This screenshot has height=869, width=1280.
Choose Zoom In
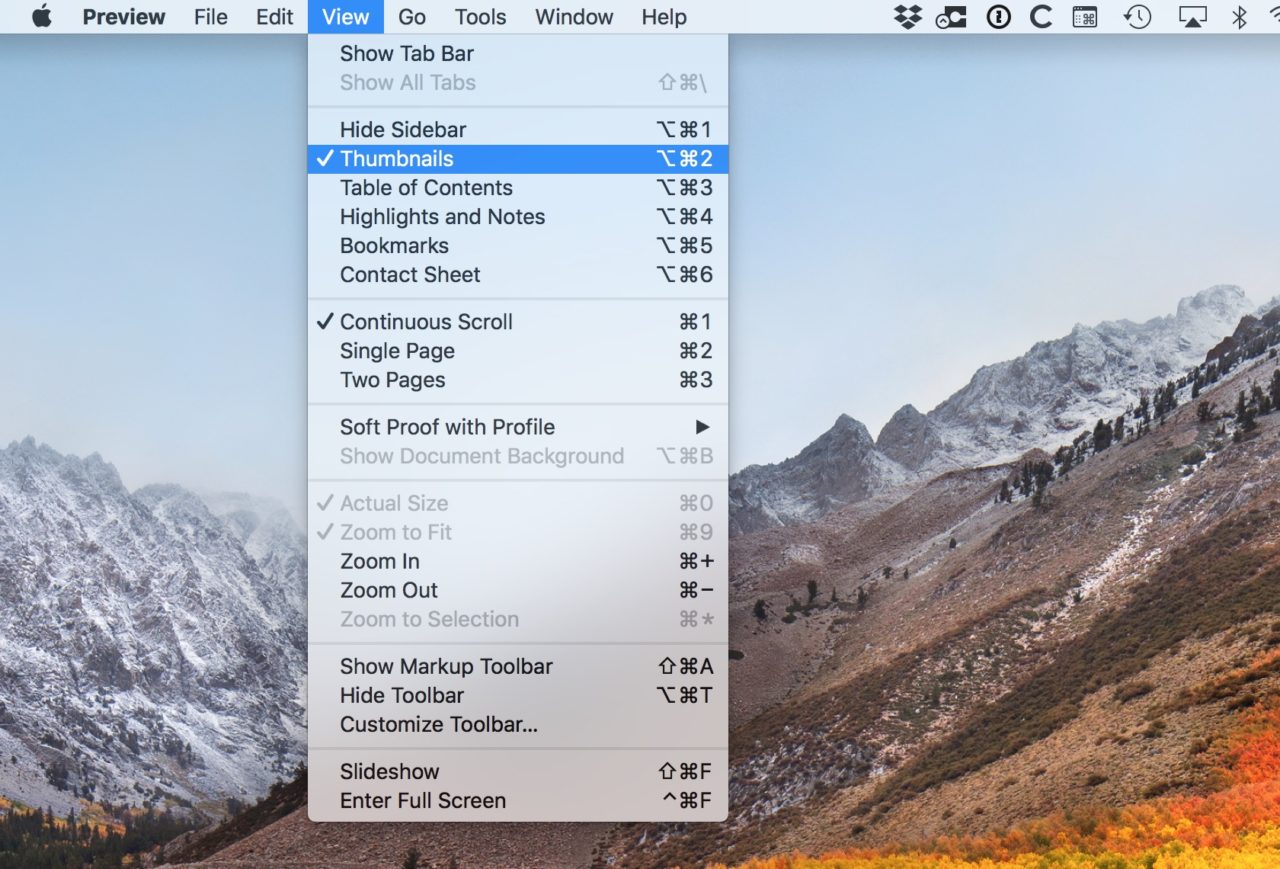coord(518,561)
